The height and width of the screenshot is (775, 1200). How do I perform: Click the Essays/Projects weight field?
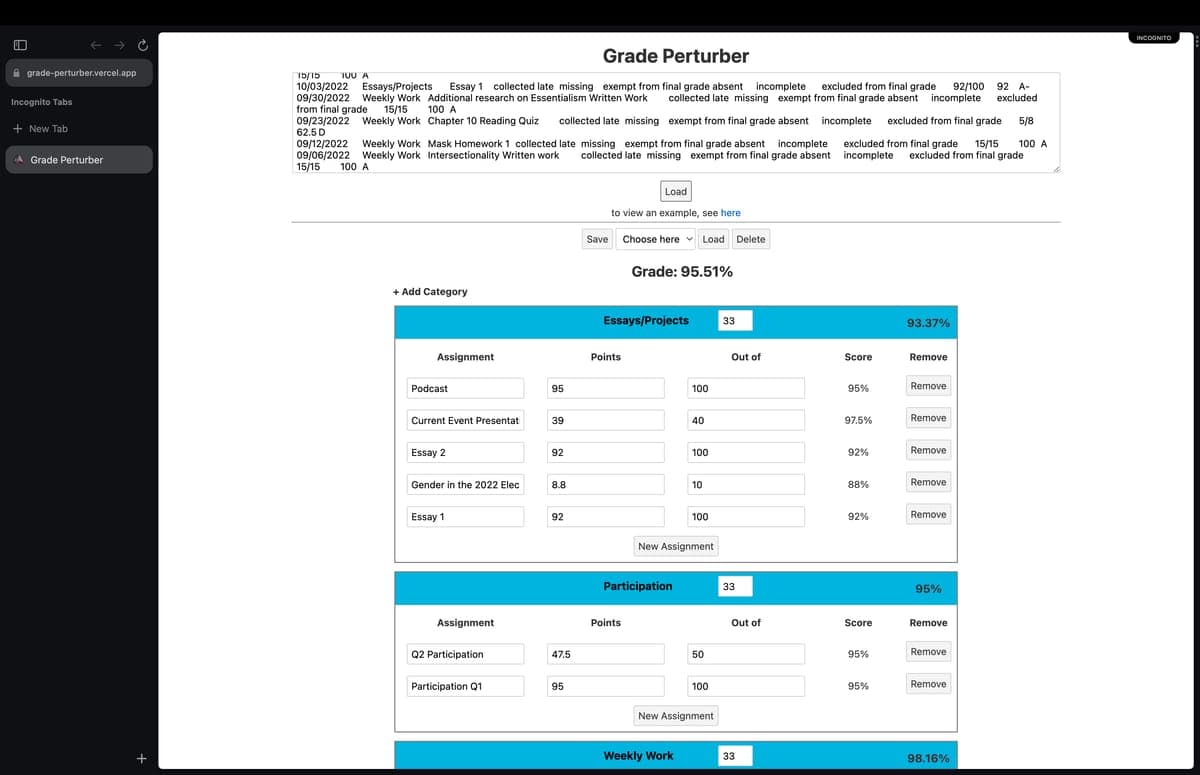tap(735, 321)
